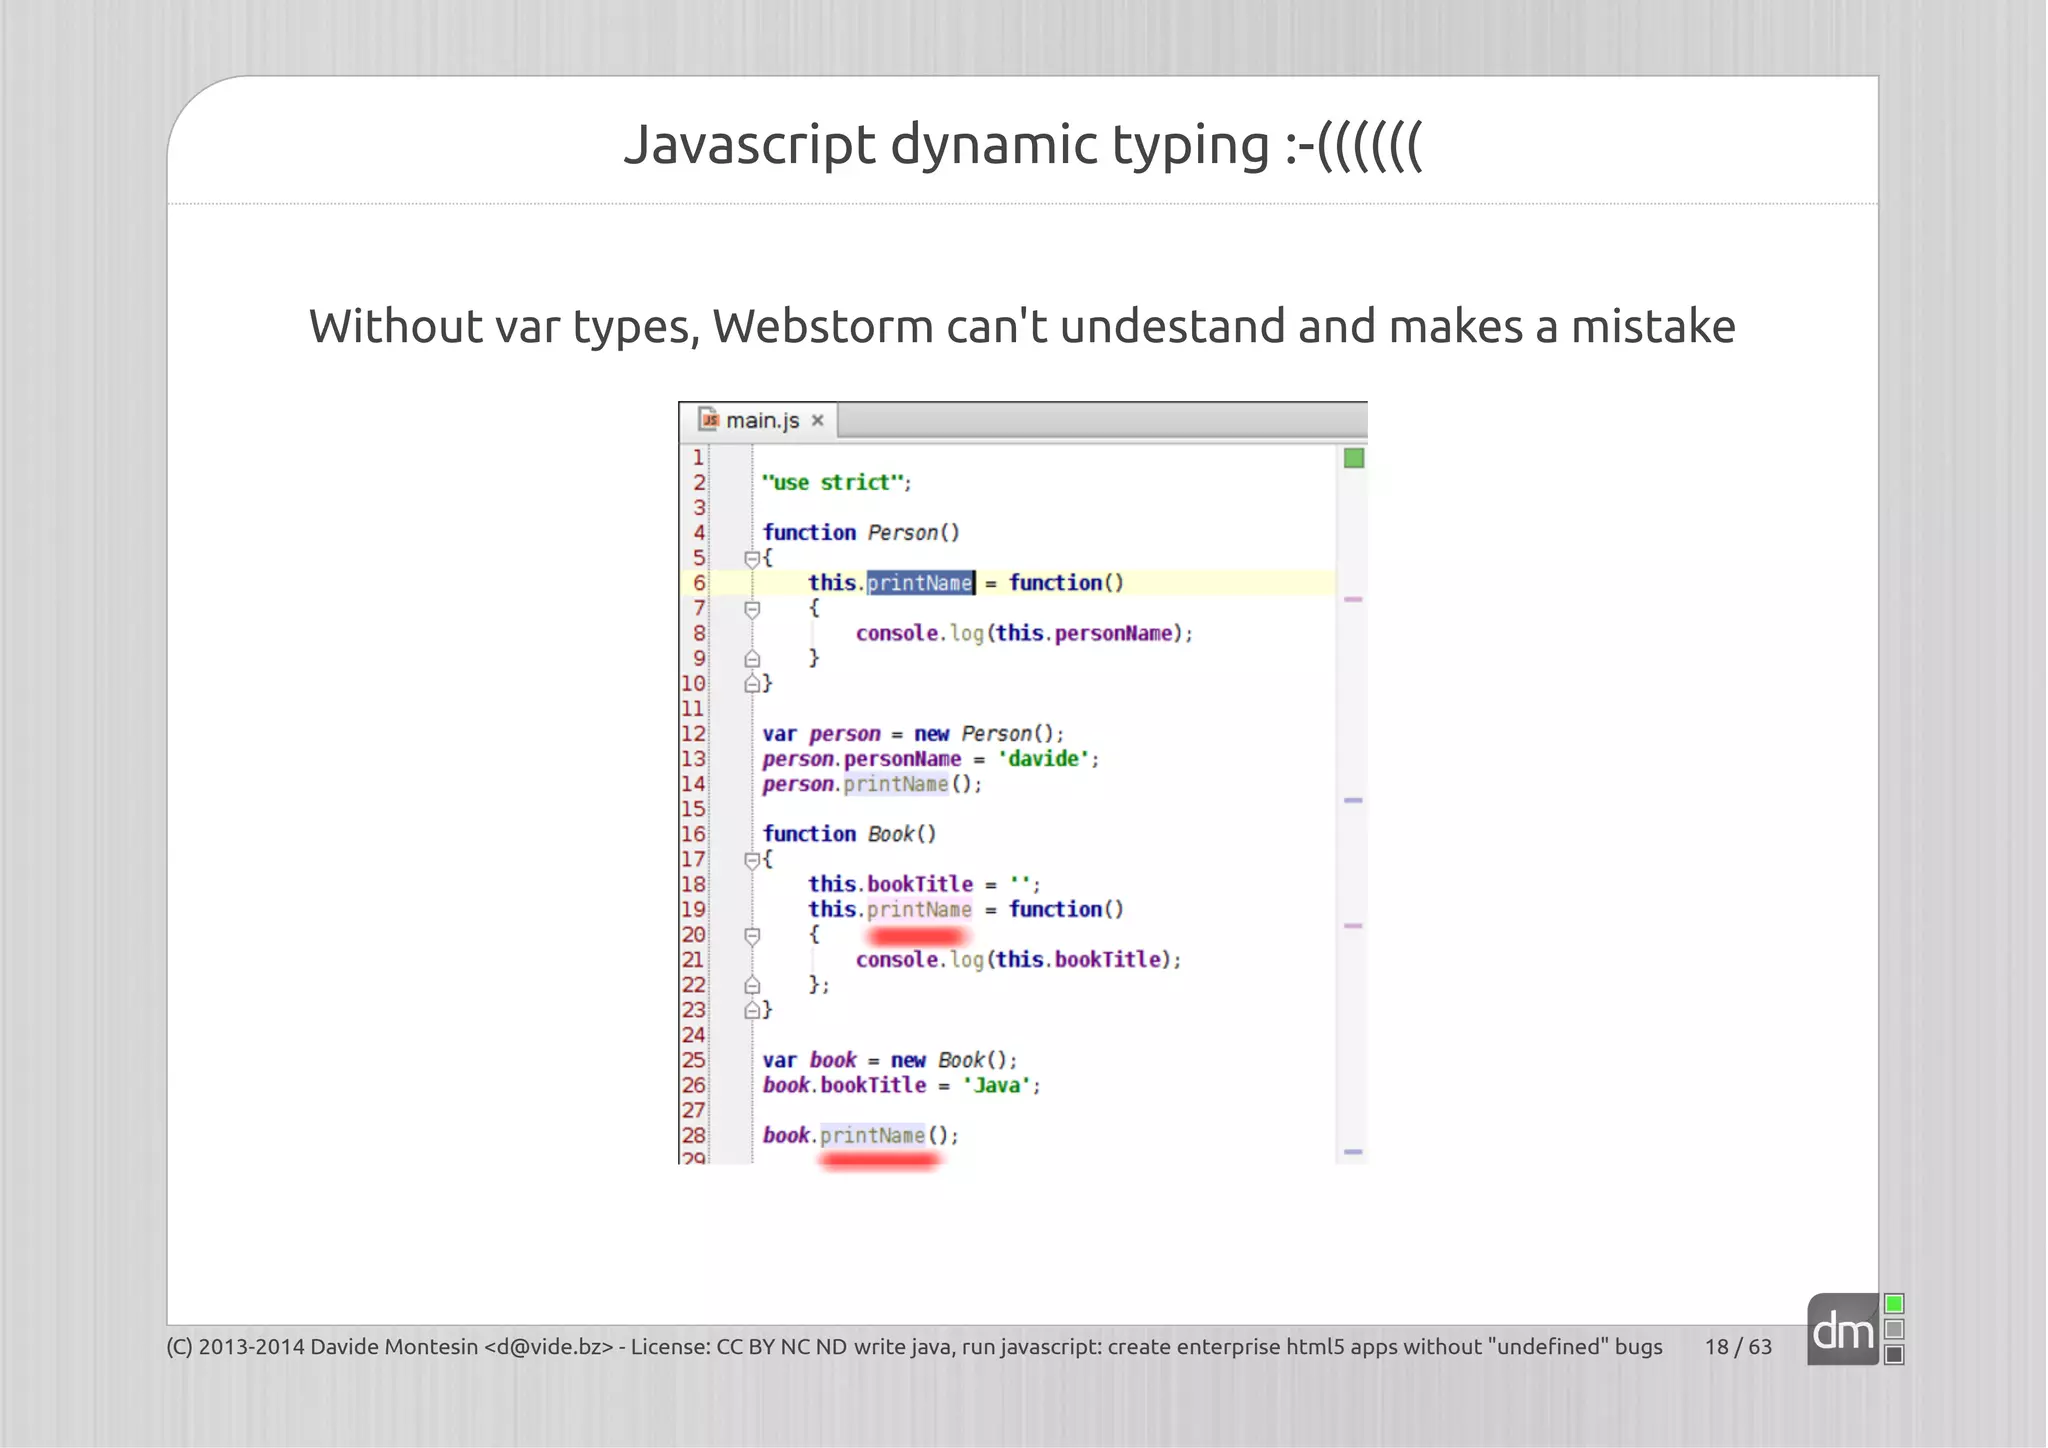Collapse the Book function fold at line 17

coord(752,860)
